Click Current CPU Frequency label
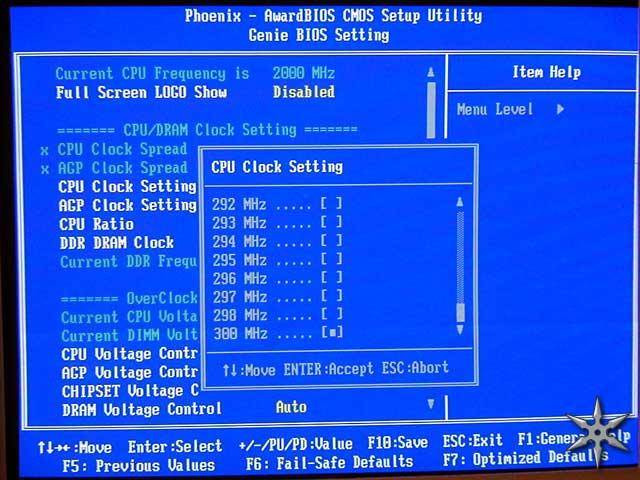This screenshot has width=640, height=480. pyautogui.click(x=152, y=74)
